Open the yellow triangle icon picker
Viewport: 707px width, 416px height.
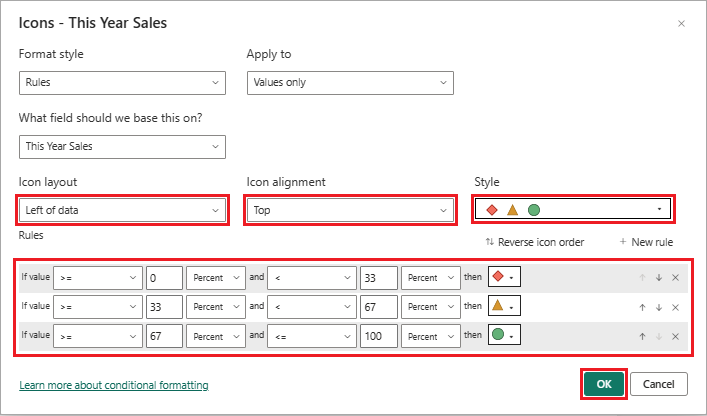tap(504, 305)
